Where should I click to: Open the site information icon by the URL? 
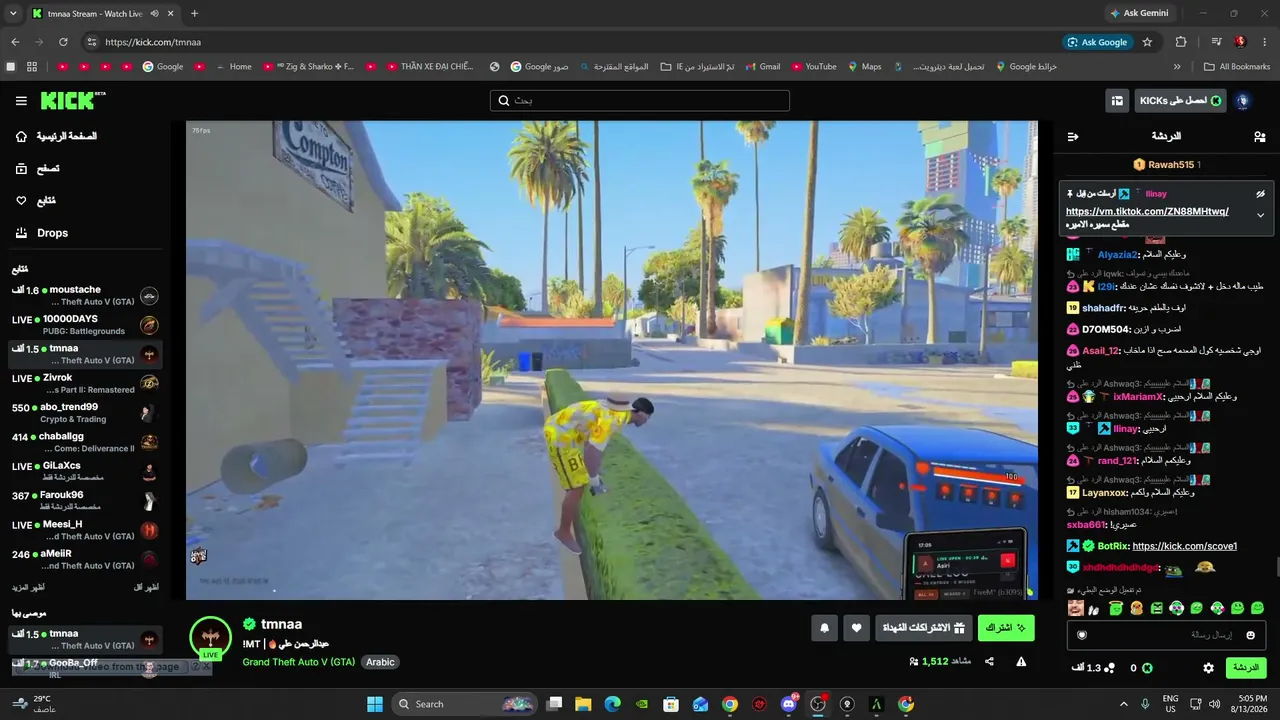92,42
